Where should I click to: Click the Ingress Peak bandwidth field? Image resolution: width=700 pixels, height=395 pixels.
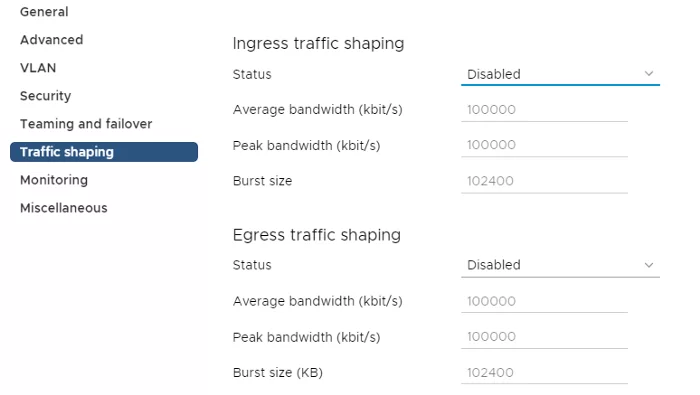[x=544, y=145]
